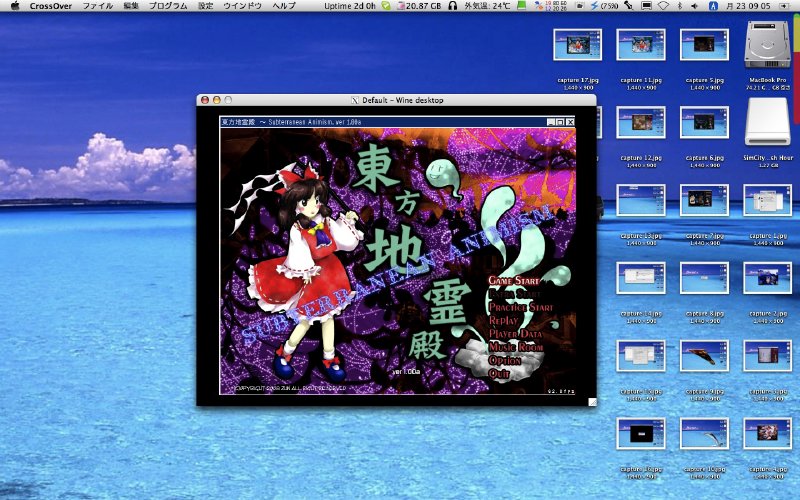This screenshot has width=800, height=500.
Task: Select the SimCity external drive icon
Action: tap(767, 122)
